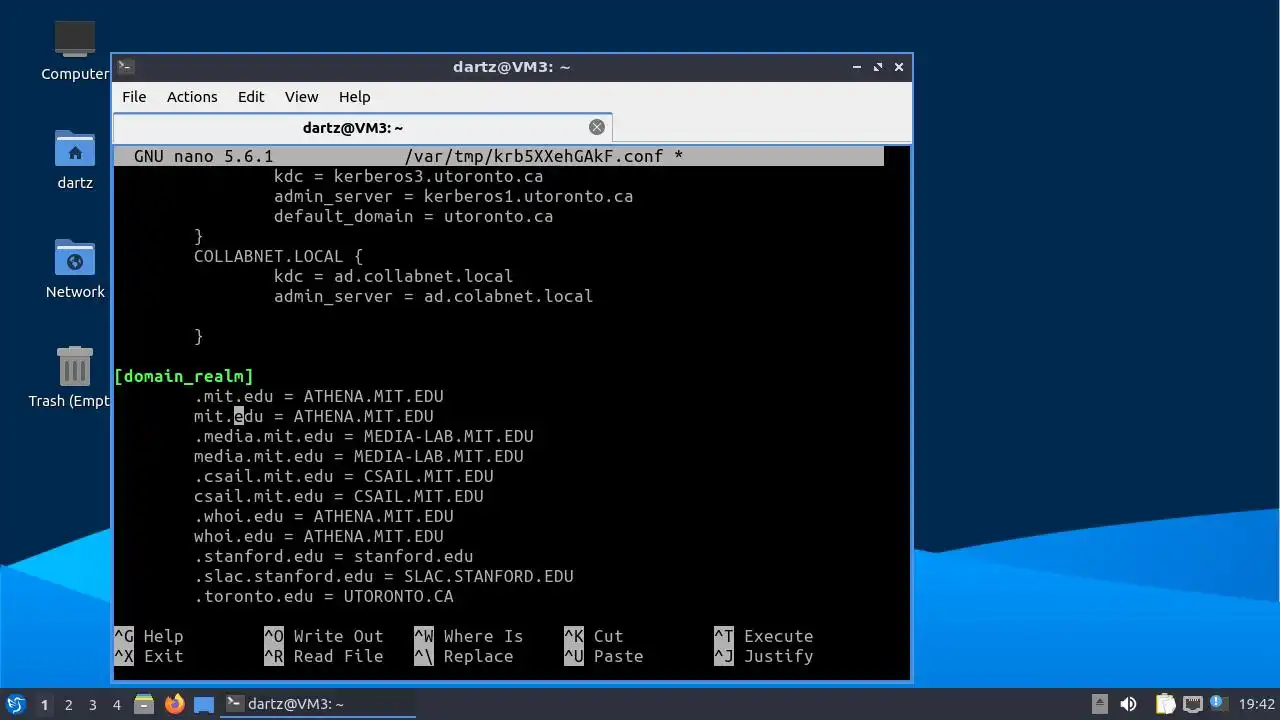This screenshot has width=1280, height=720.
Task: Click the 'COLLABNET.LOCAL {' line
Action: coord(278,256)
